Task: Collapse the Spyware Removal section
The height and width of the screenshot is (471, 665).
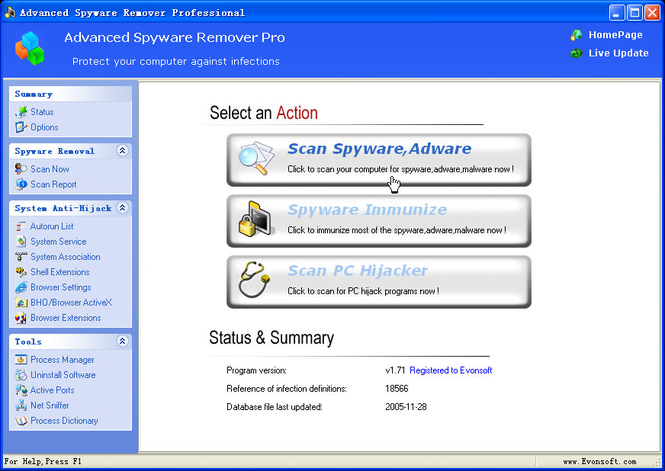Action: [x=123, y=150]
